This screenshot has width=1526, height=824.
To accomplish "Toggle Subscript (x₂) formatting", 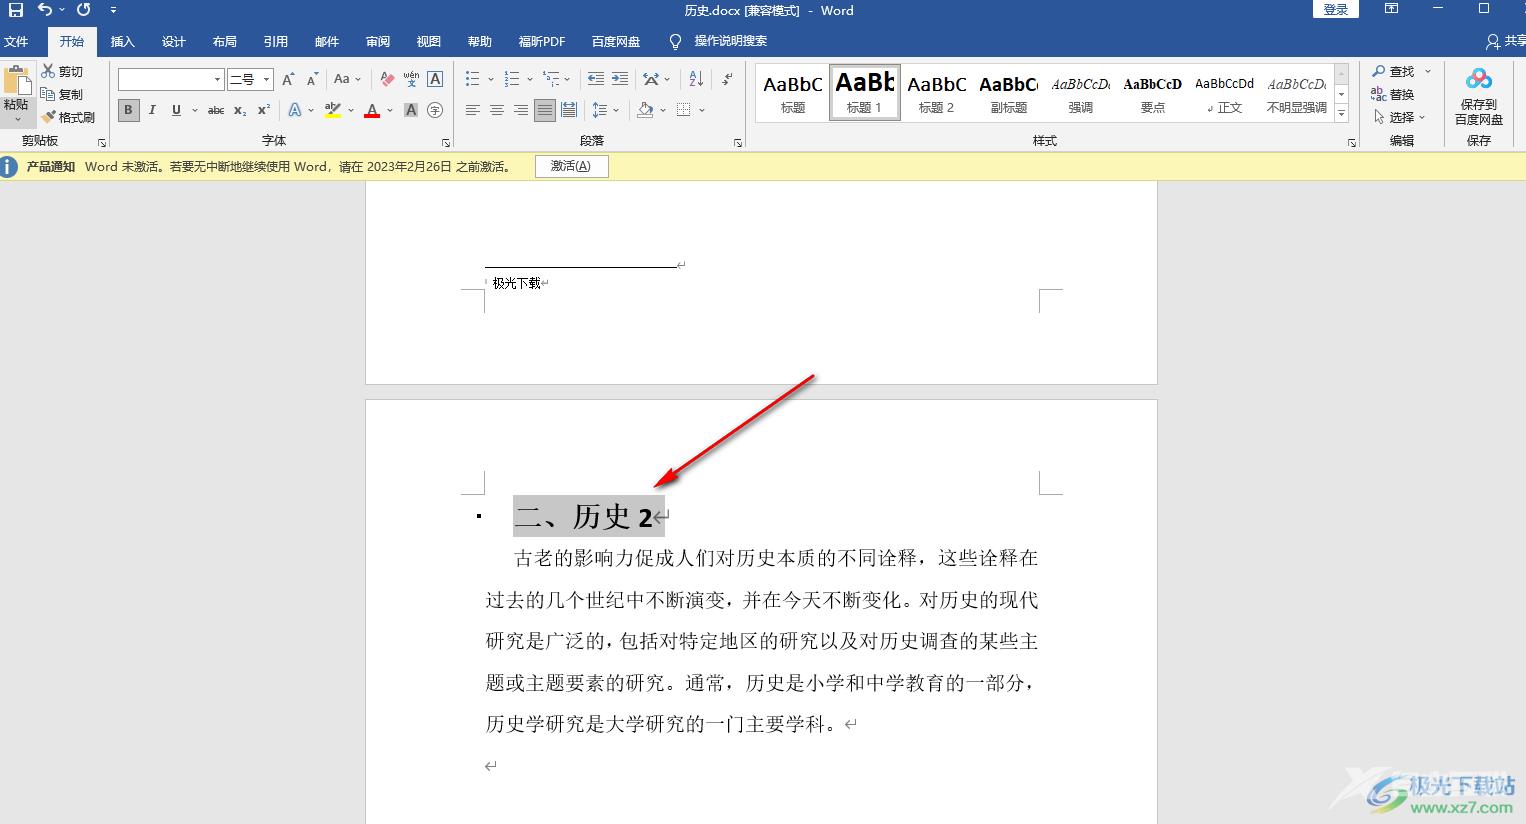I will pyautogui.click(x=240, y=110).
